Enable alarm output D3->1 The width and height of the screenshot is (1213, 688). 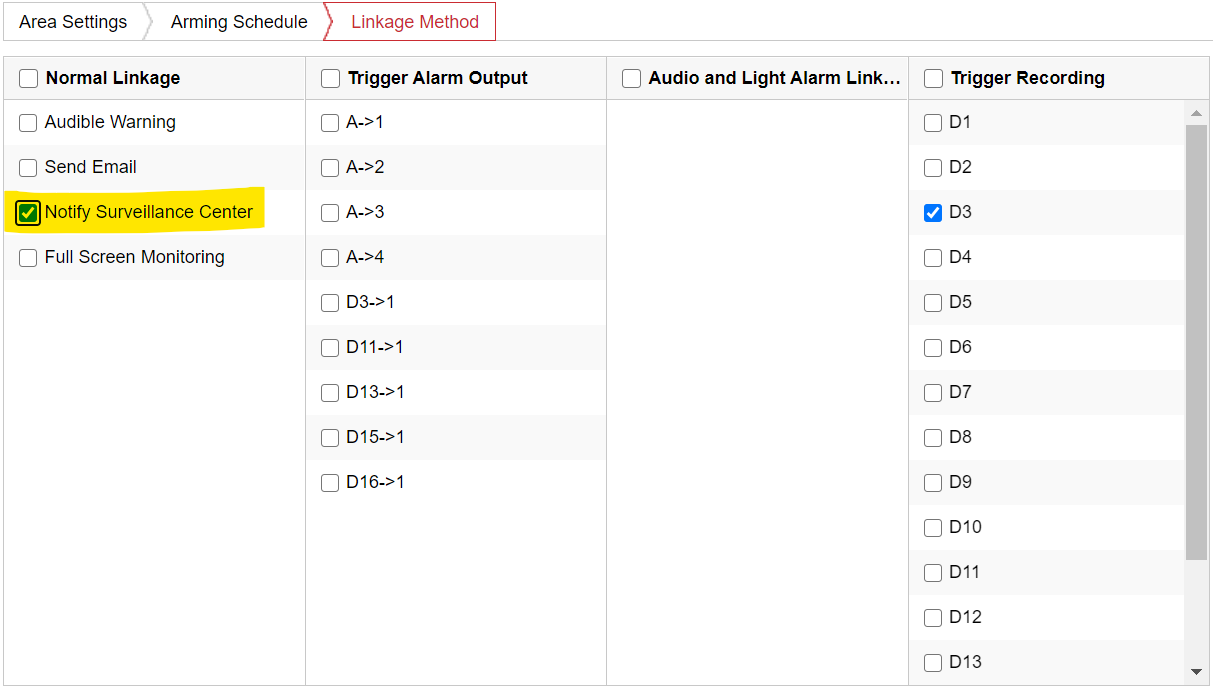pos(330,303)
